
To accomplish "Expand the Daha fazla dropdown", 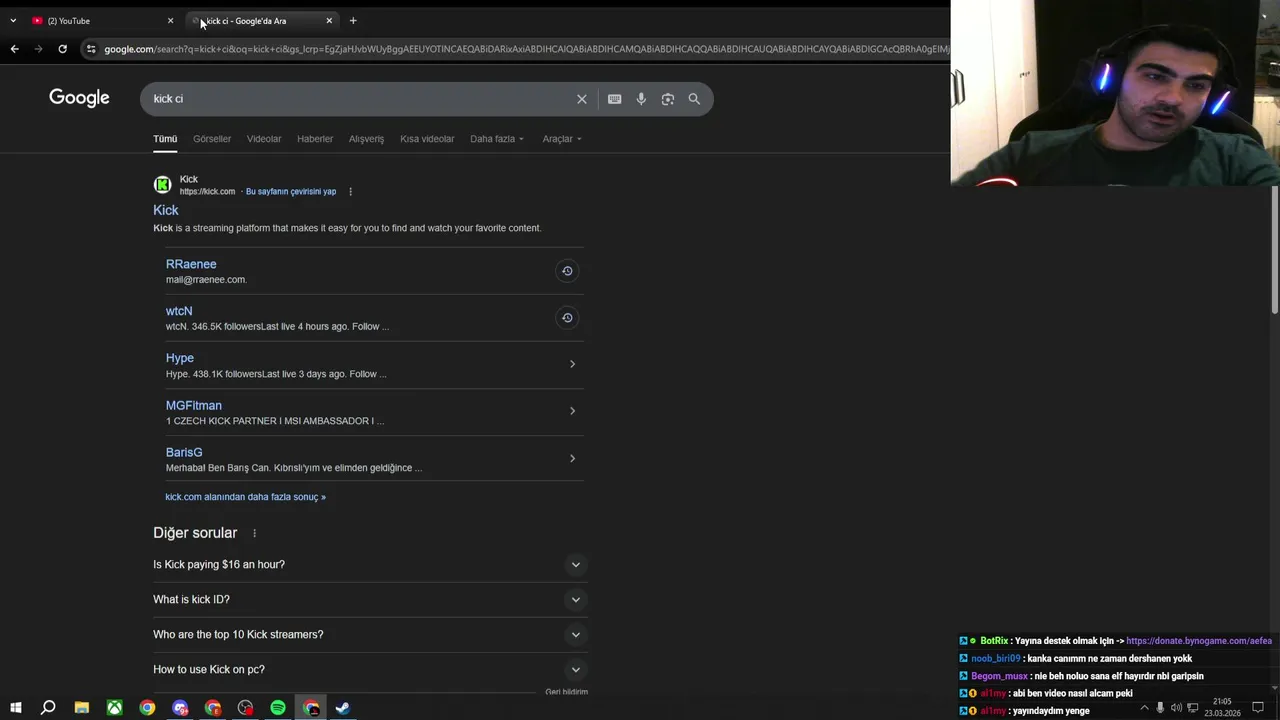I will tap(497, 139).
